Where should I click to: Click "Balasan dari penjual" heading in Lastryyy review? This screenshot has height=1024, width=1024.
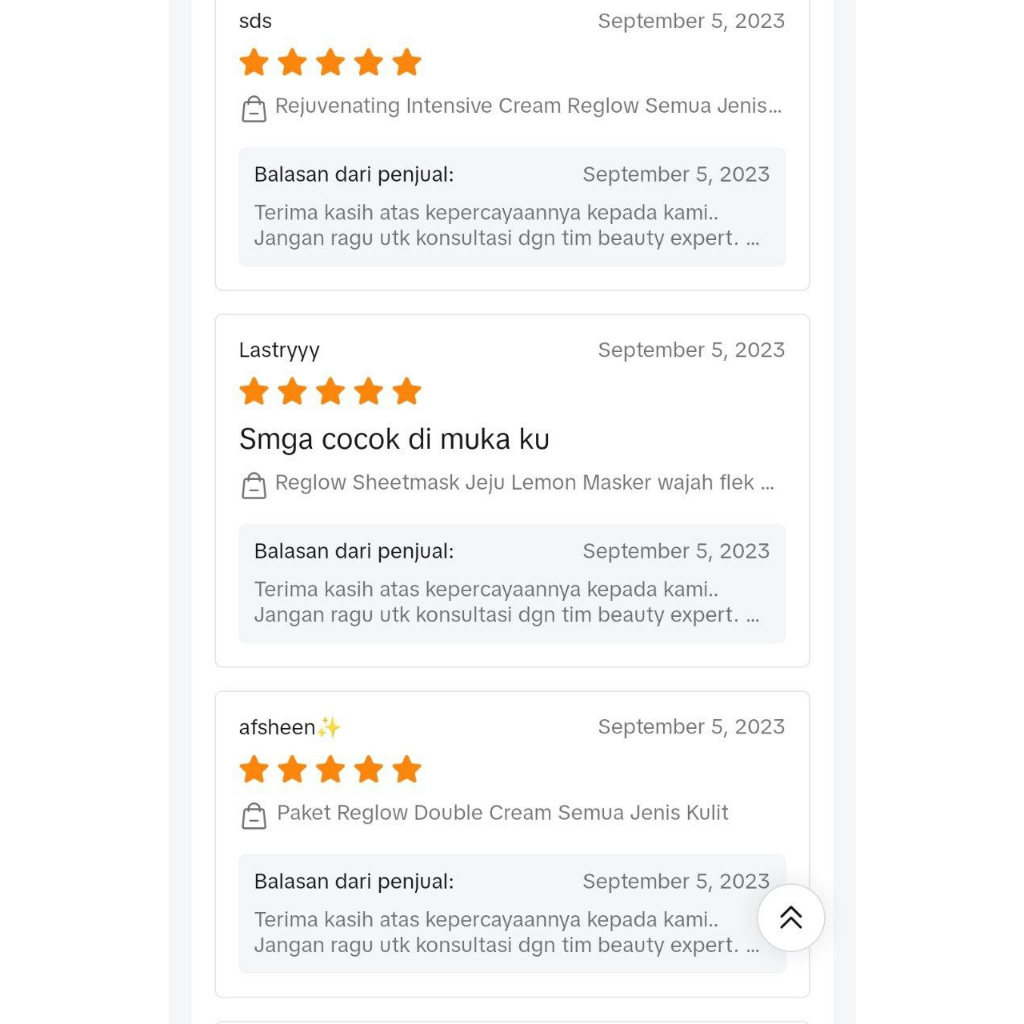tap(354, 552)
